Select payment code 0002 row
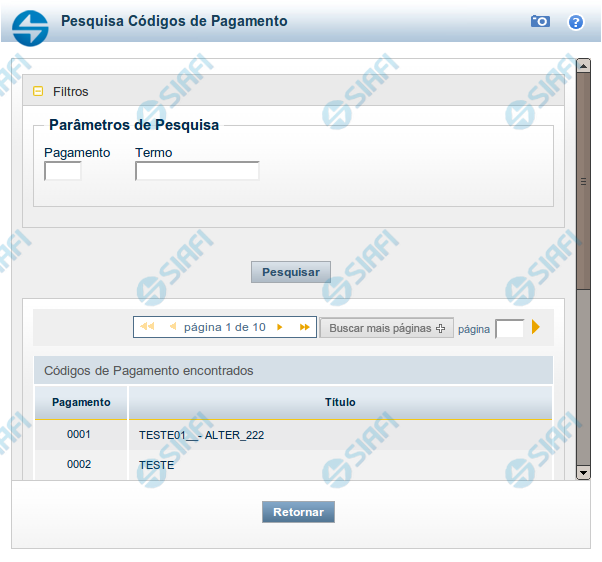Image resolution: width=602 pixels, height=562 pixels. pos(79,465)
